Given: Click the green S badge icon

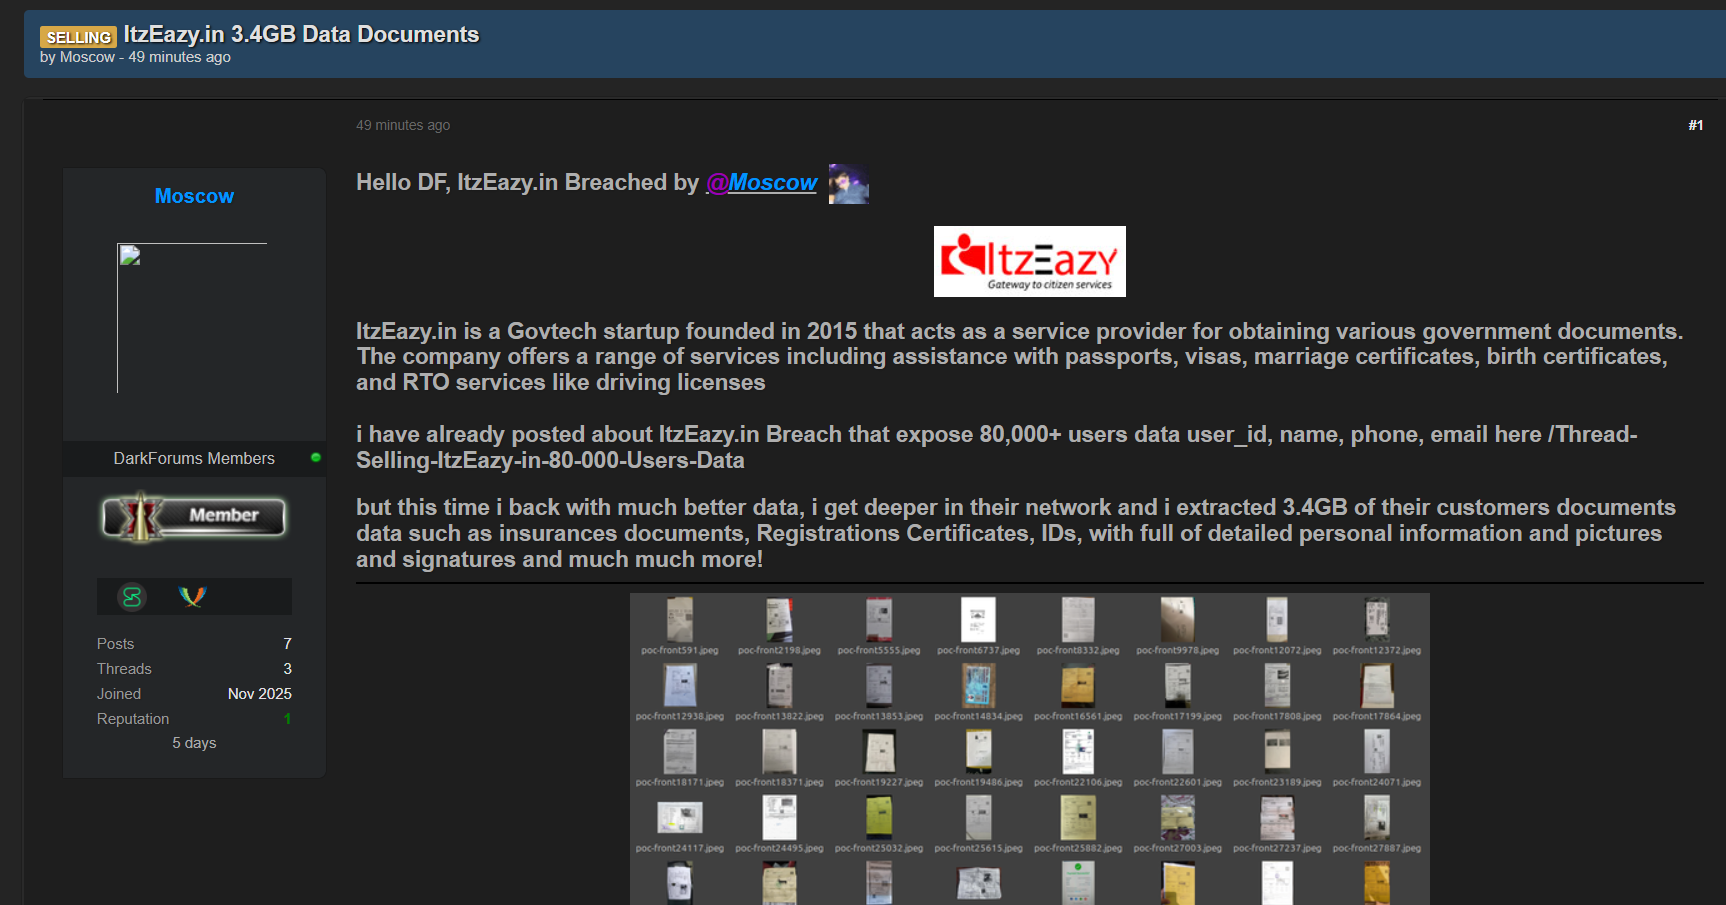Looking at the screenshot, I should tap(132, 597).
